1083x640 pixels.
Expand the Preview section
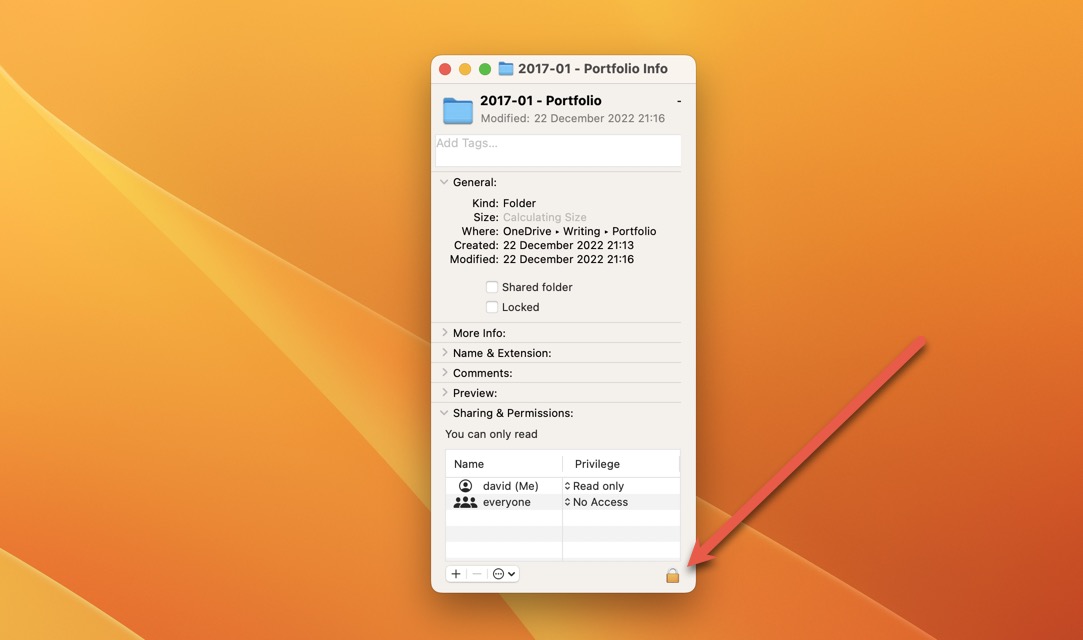click(x=444, y=392)
